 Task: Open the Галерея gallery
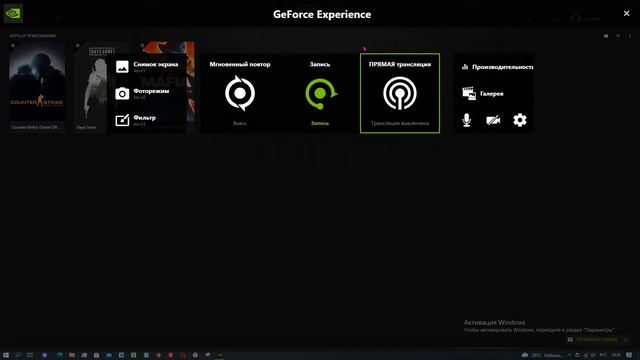point(483,93)
